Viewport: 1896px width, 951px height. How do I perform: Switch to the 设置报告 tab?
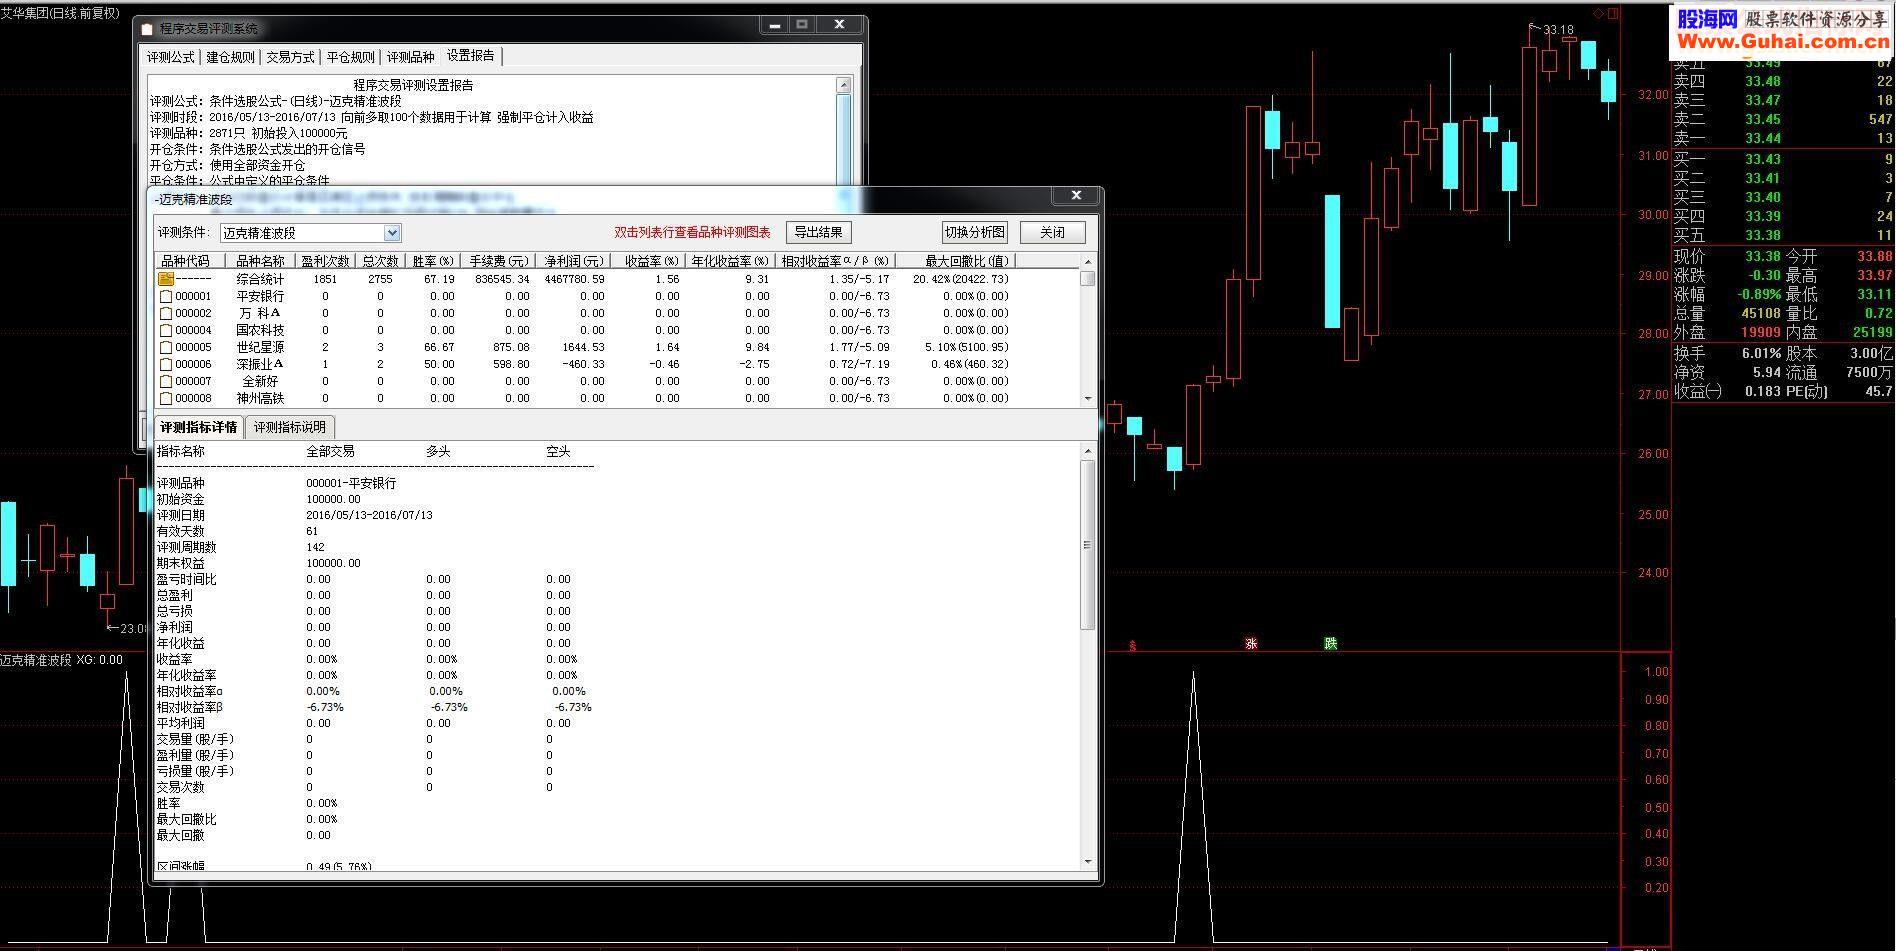(x=471, y=56)
